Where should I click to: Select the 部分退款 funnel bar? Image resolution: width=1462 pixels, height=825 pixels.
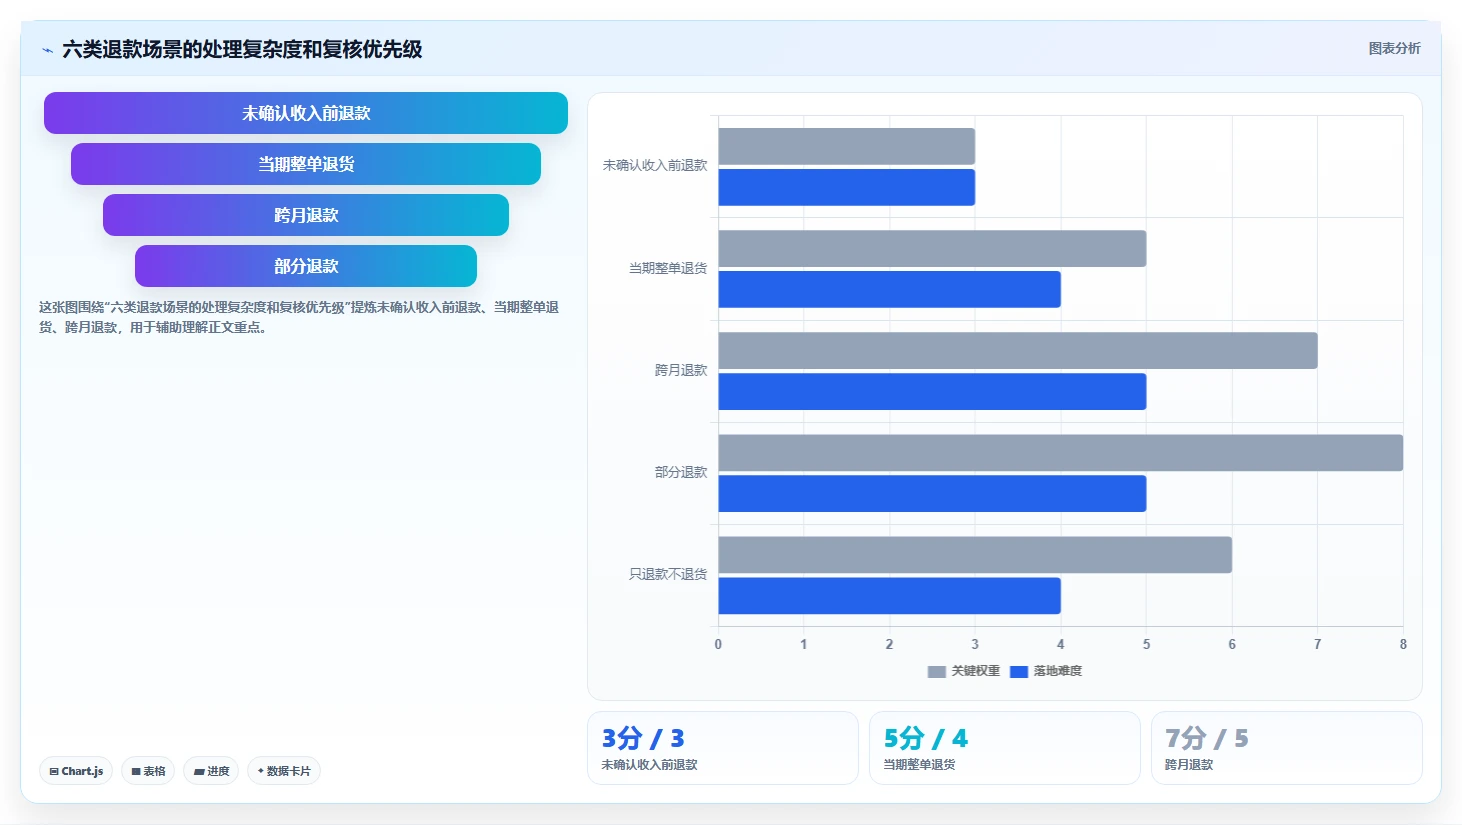pos(306,266)
